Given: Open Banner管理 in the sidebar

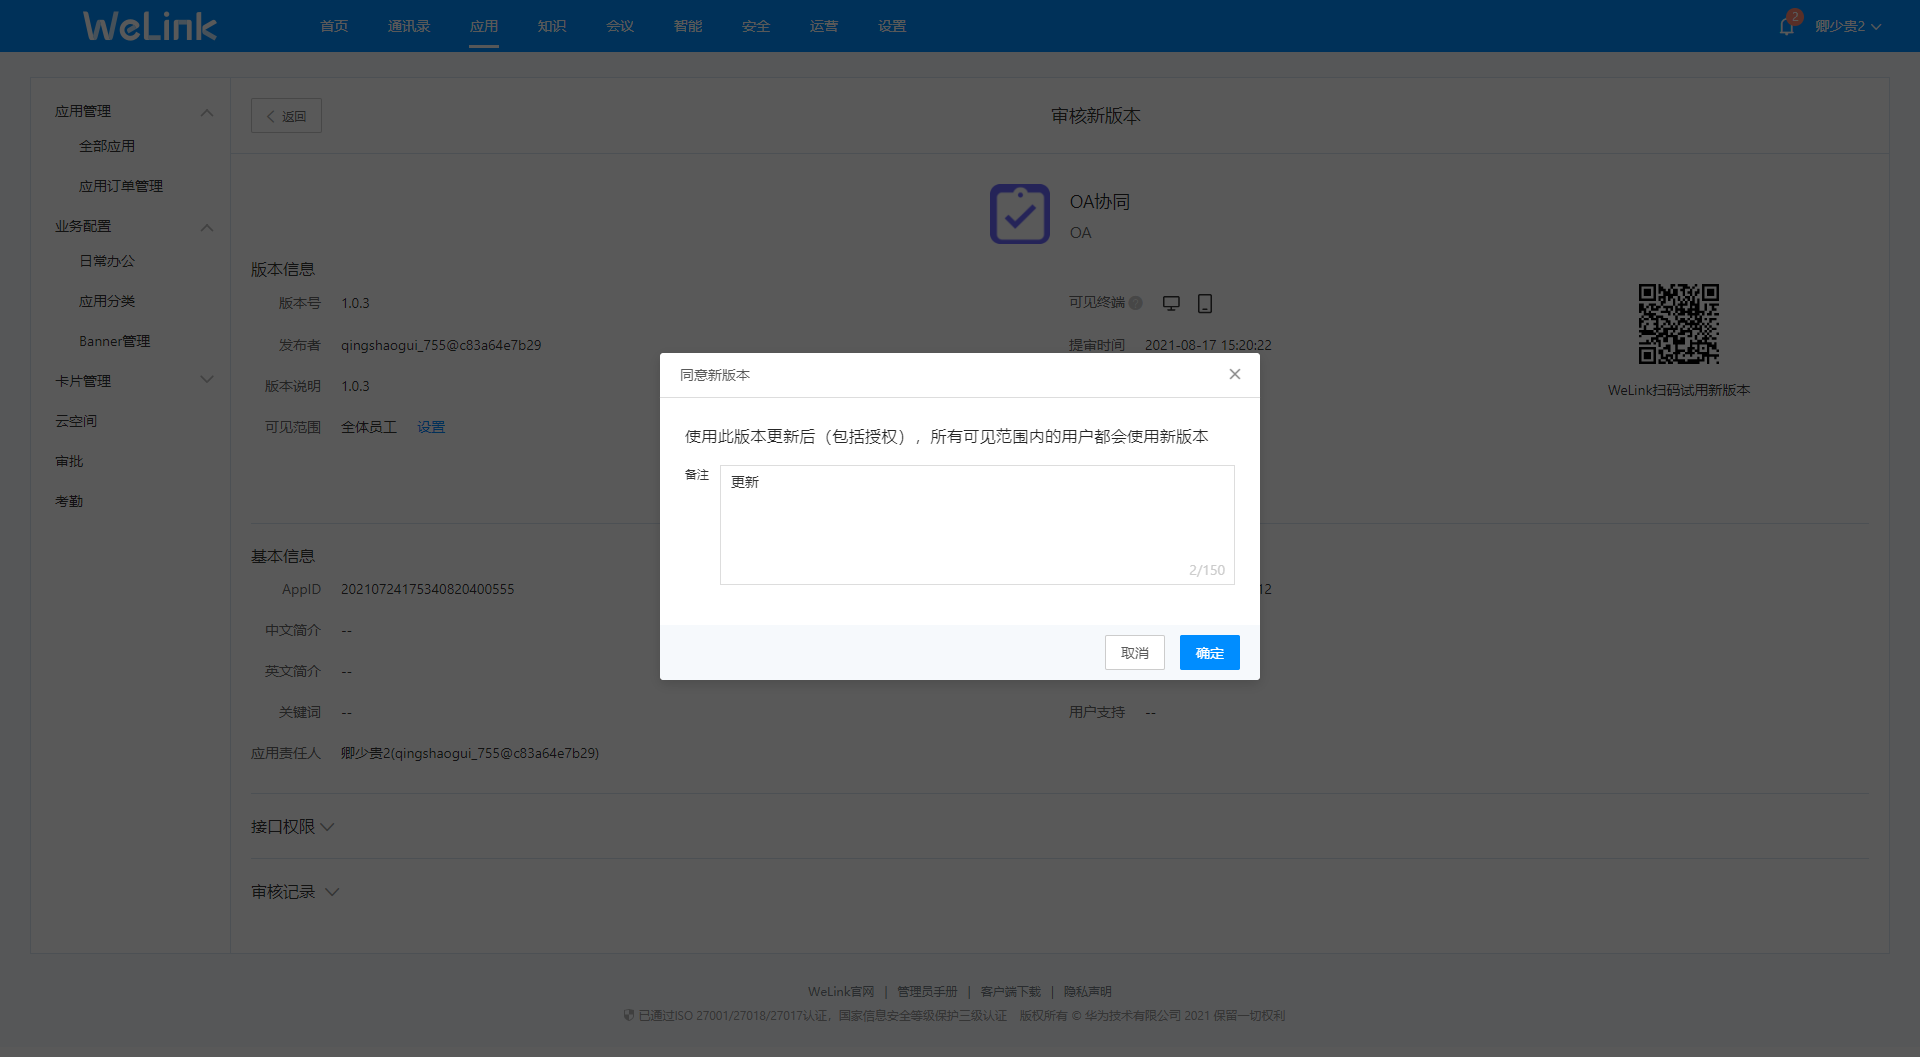Looking at the screenshot, I should coord(115,341).
